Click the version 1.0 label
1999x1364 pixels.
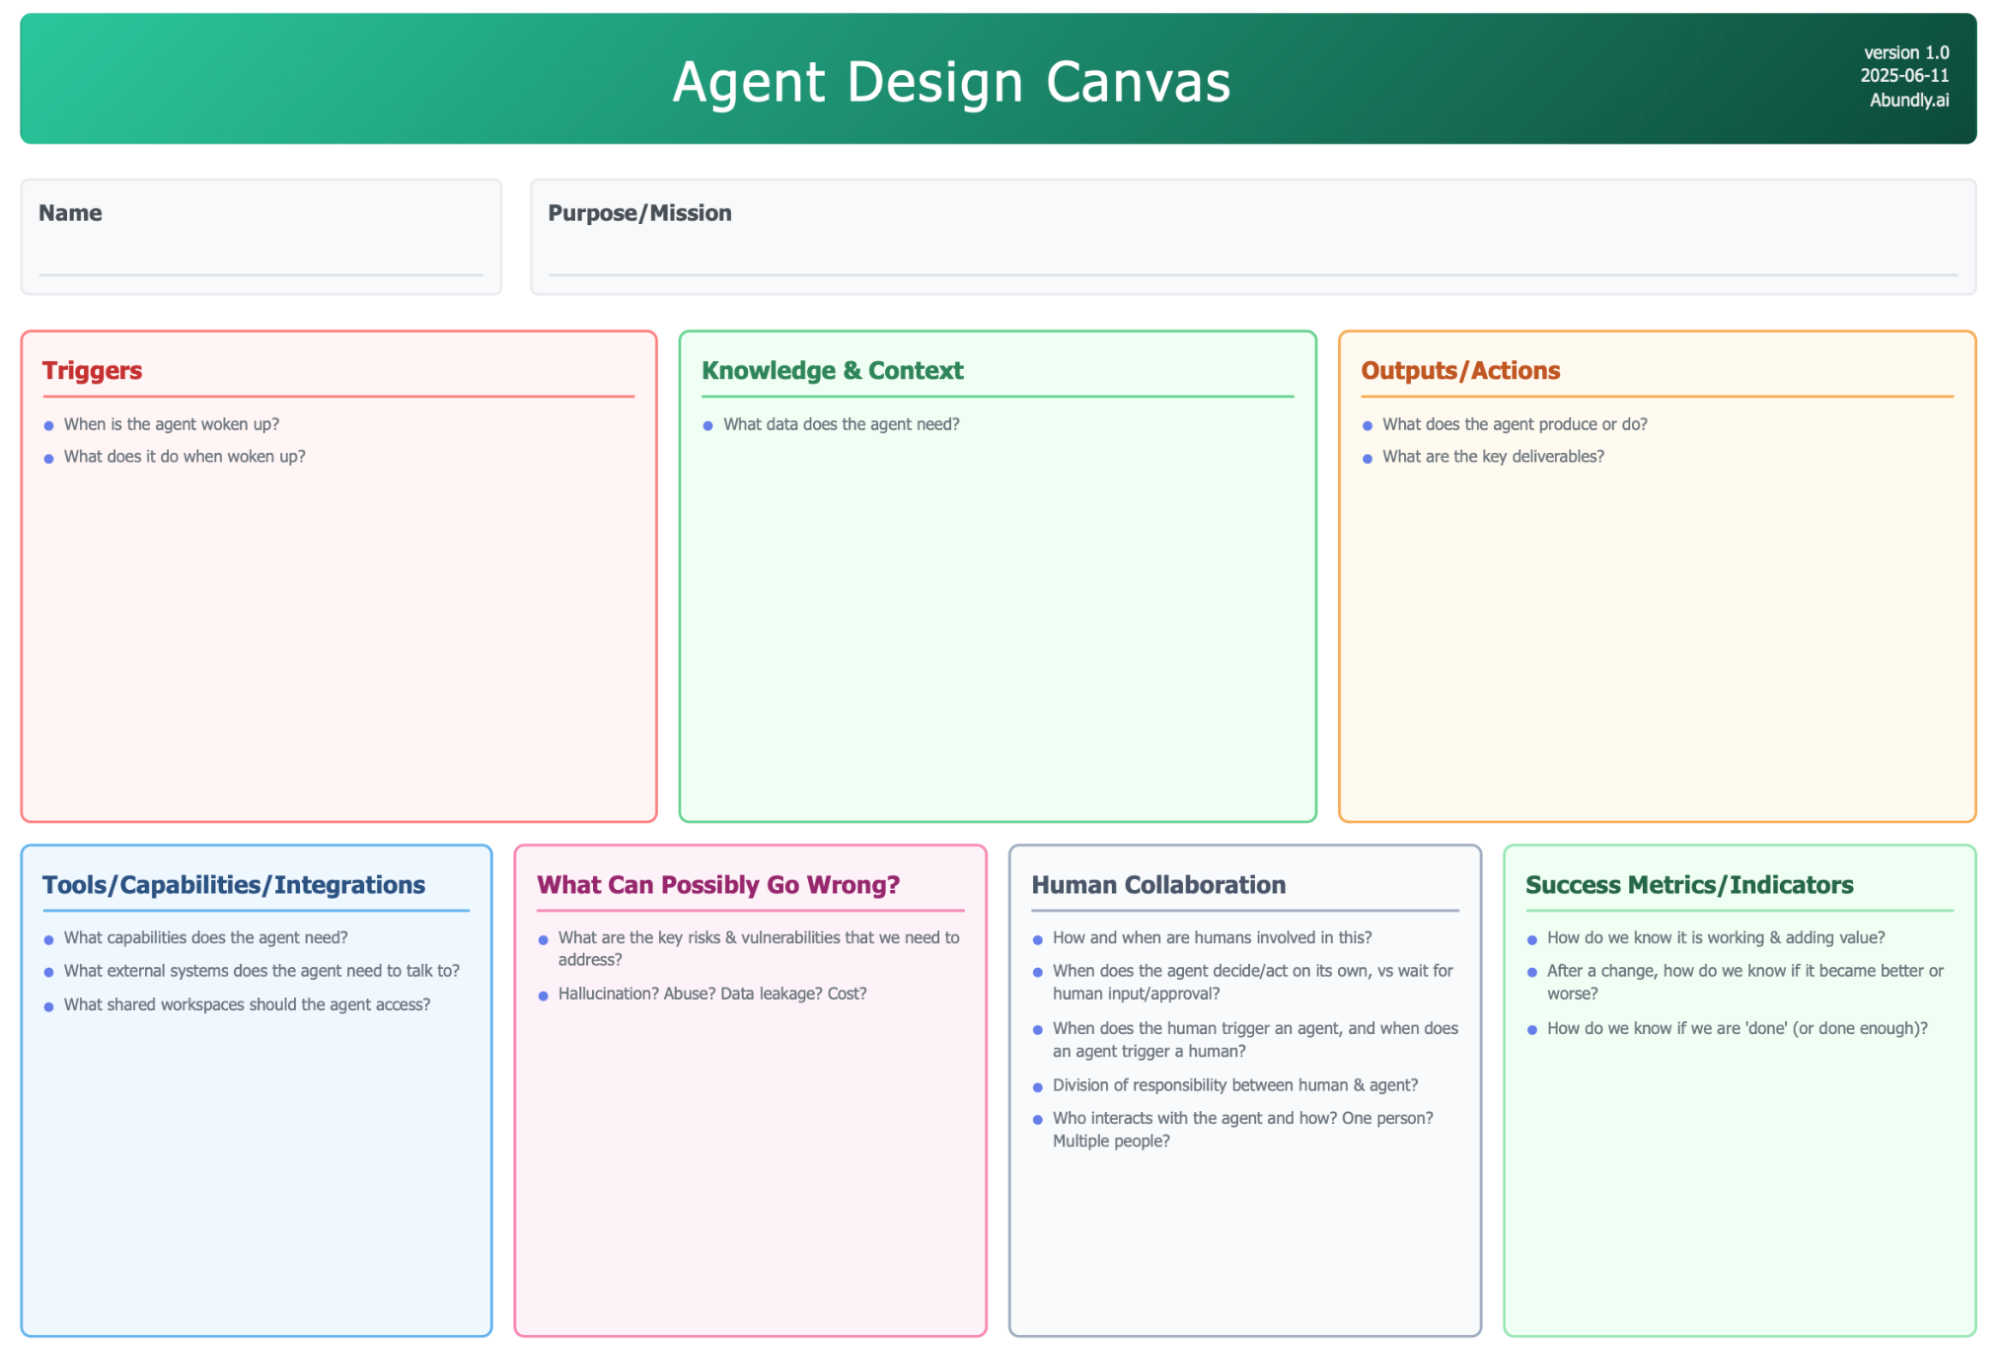click(x=1906, y=52)
